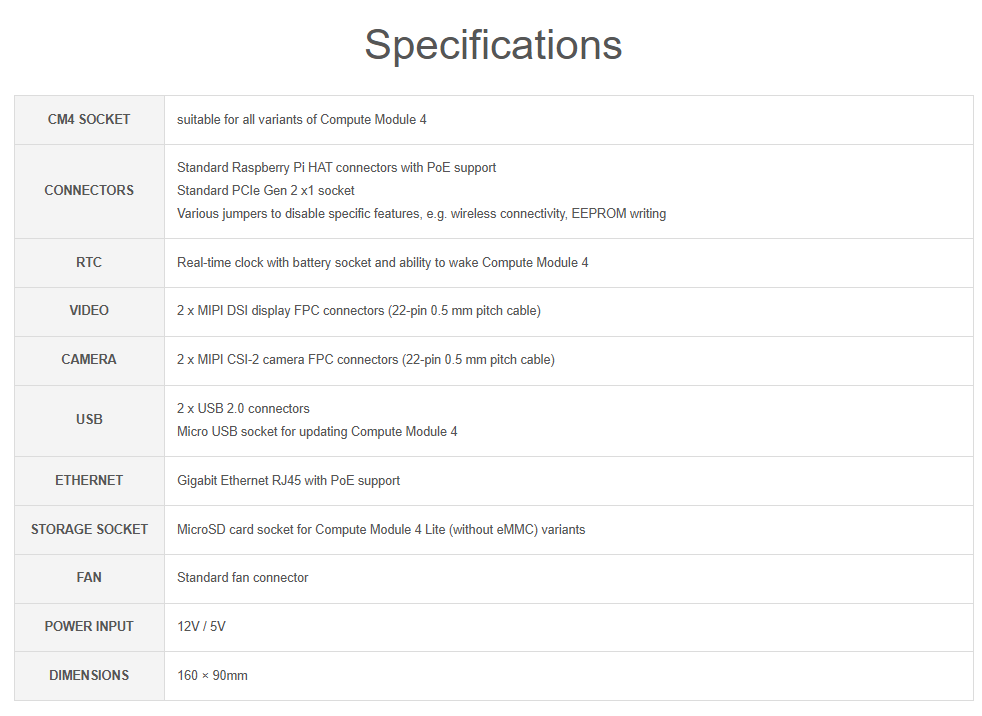
Task: Click the VIDEO row label
Action: point(89,311)
